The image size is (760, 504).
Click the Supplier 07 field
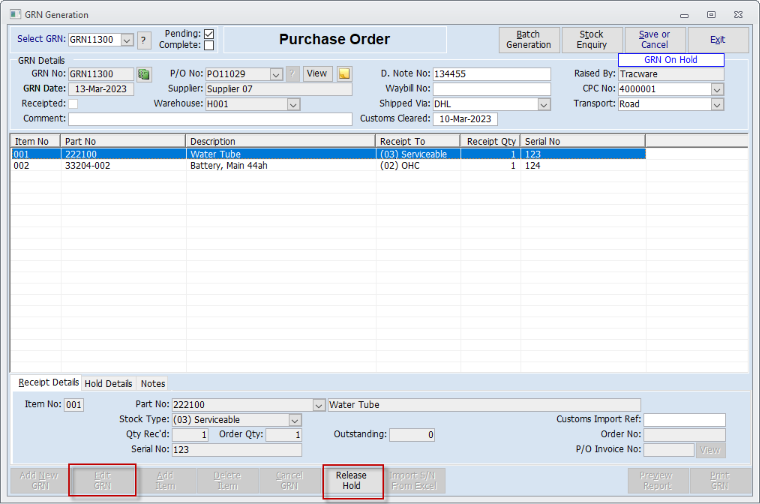(x=279, y=89)
